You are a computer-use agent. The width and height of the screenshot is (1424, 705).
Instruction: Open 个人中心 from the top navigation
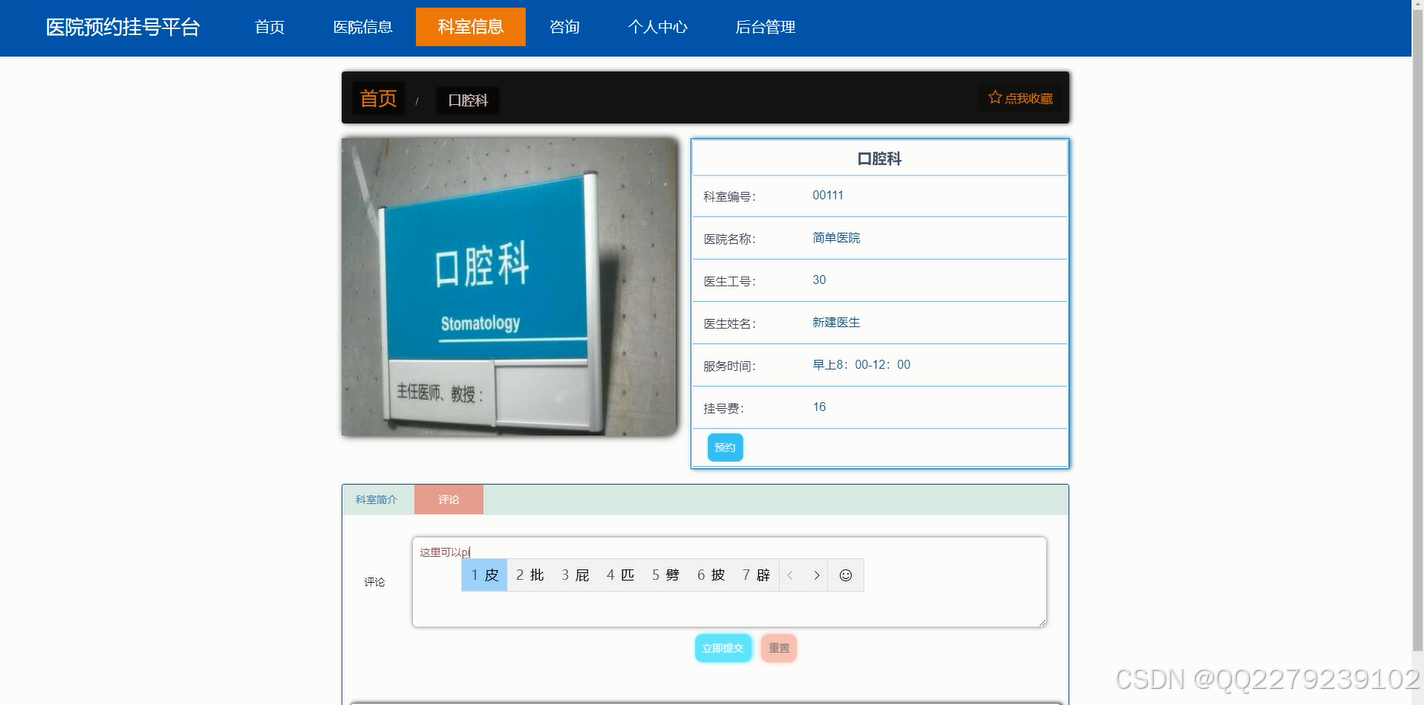coord(657,27)
